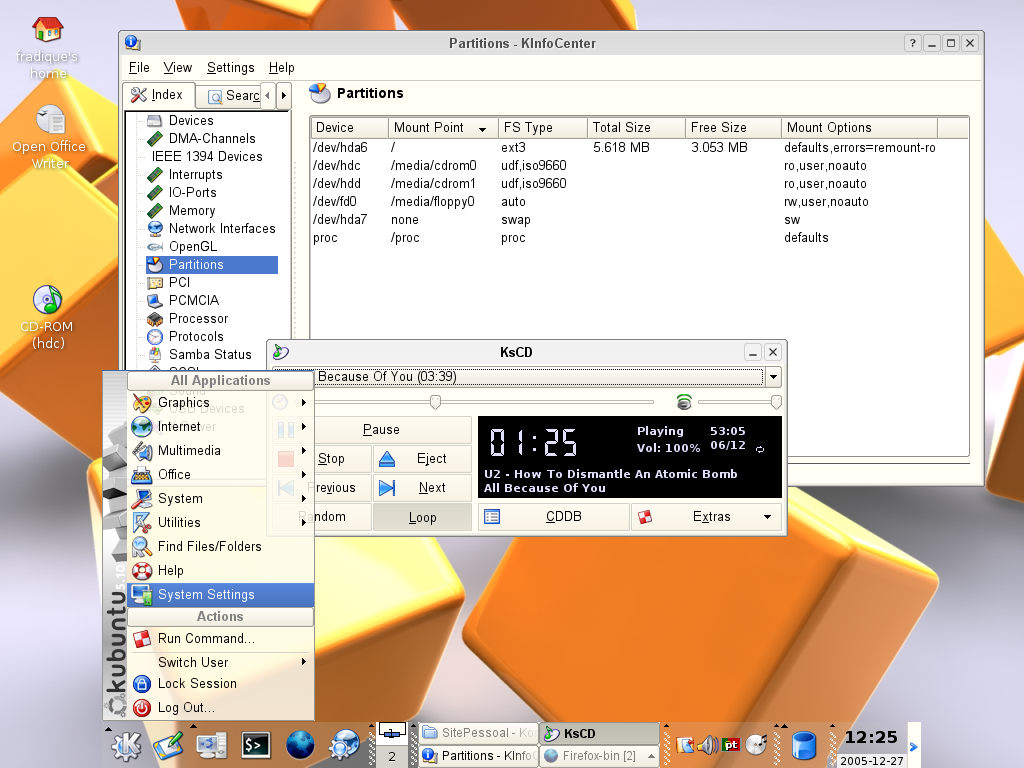1024x768 pixels.
Task: Open Multimedia submenu in the K menu
Action: click(x=220, y=451)
